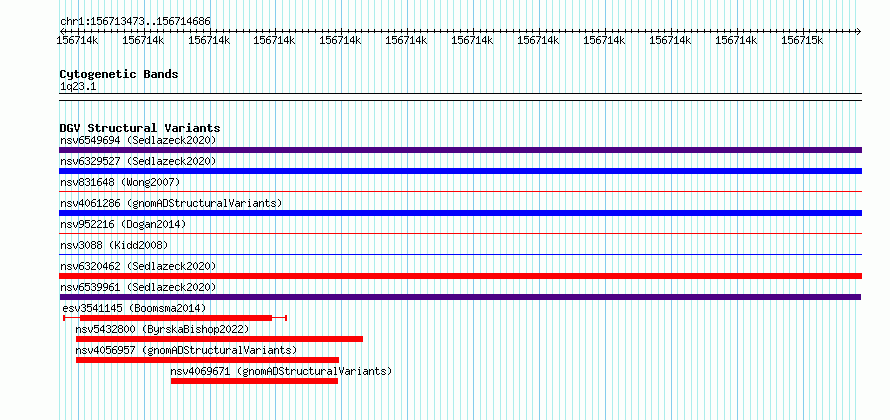
Task: Select the red bar under nsv4056957
Action: click(x=207, y=360)
